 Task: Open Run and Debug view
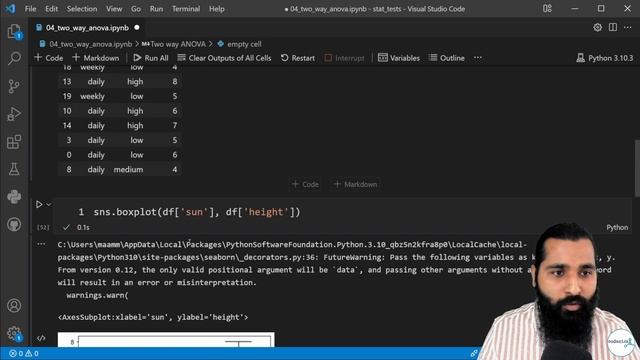click(14, 114)
